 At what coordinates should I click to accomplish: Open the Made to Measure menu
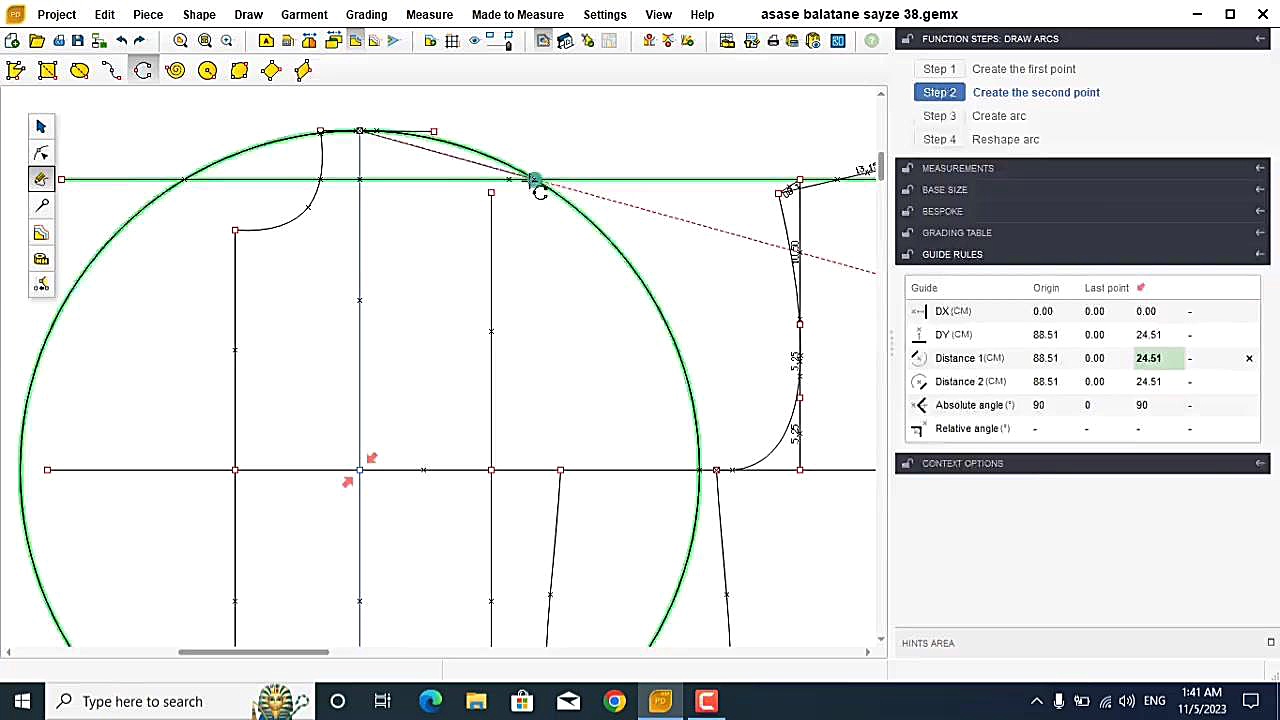[x=517, y=15]
